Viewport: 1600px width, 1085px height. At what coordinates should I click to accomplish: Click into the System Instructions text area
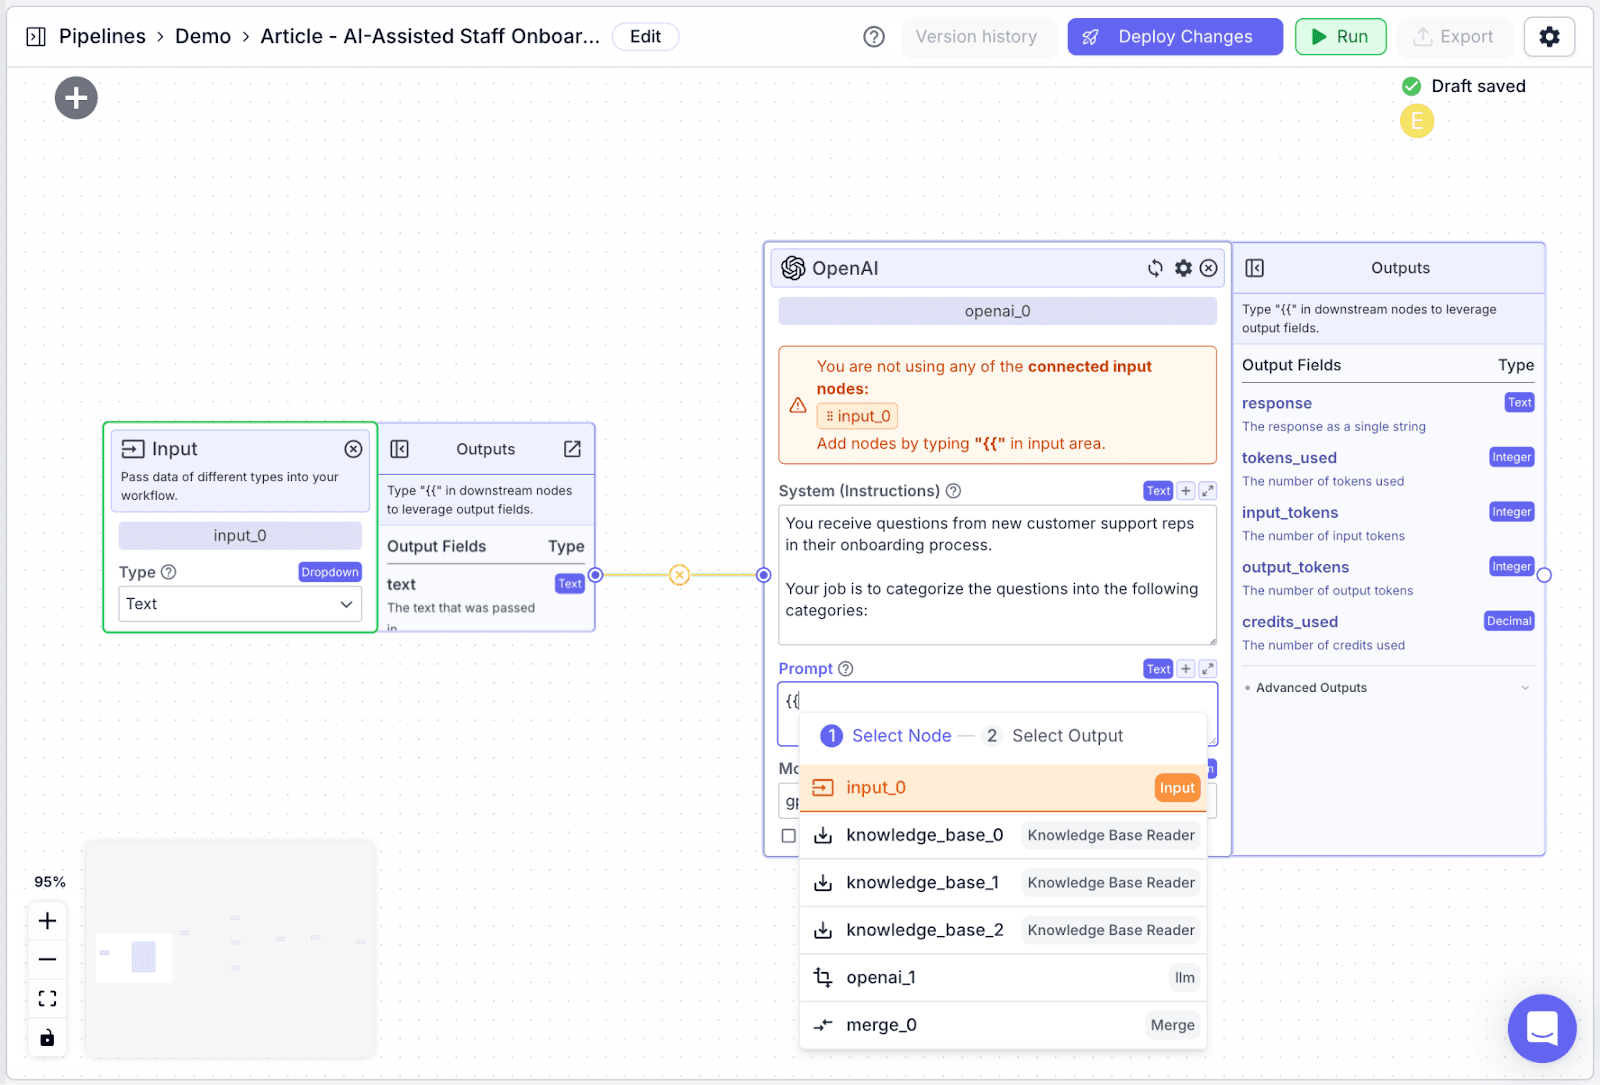(x=997, y=575)
